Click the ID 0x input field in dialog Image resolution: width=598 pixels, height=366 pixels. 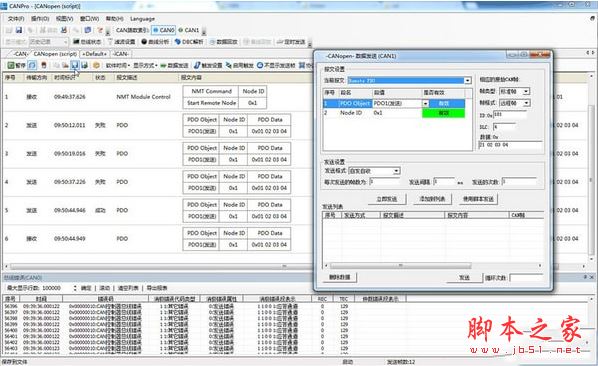click(x=510, y=114)
